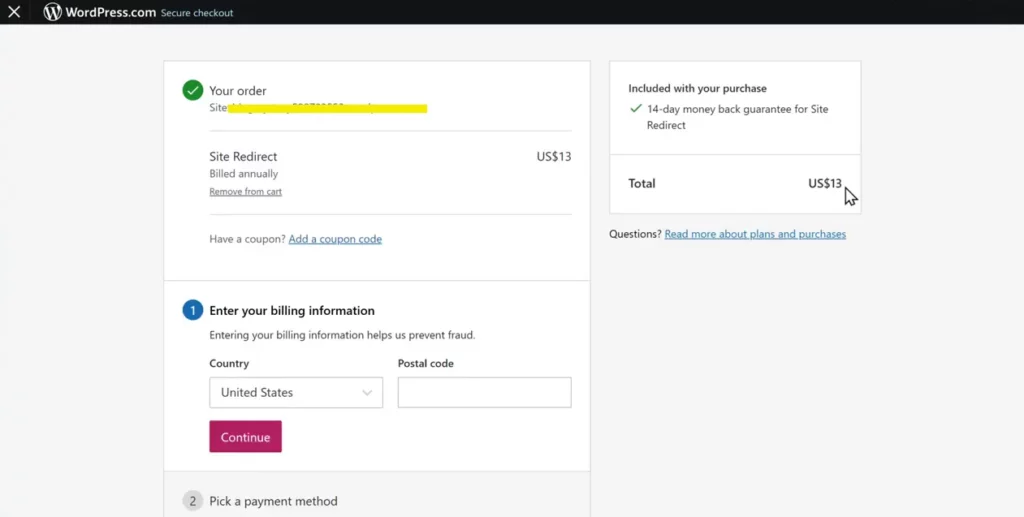Click the US$13 price next to Site Redirect

click(x=554, y=157)
